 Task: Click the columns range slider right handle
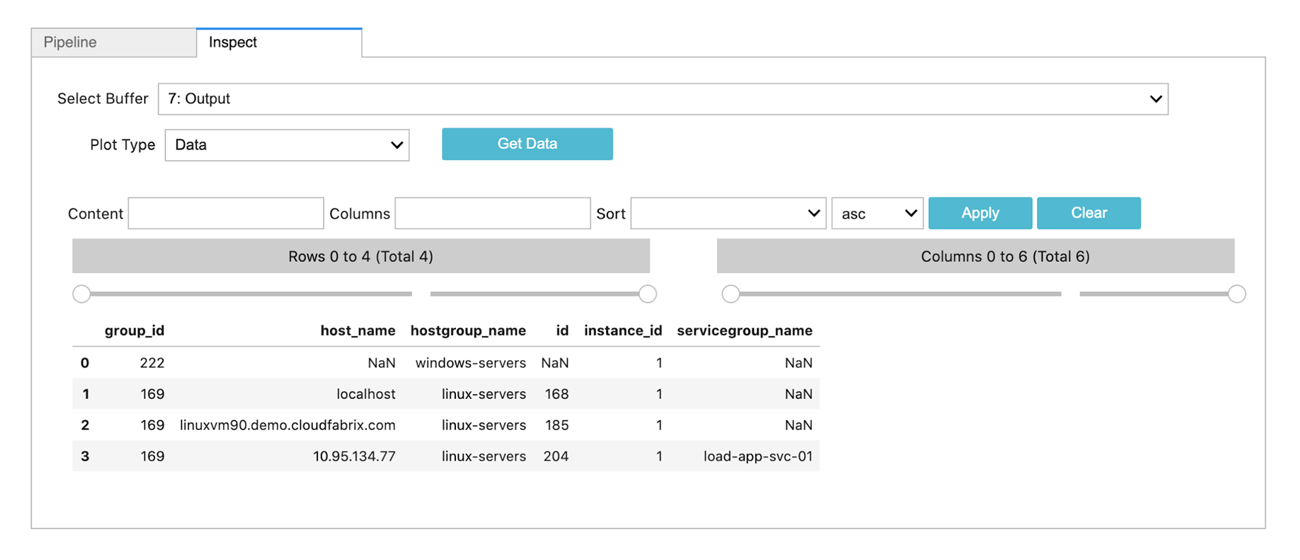pyautogui.click(x=1237, y=294)
